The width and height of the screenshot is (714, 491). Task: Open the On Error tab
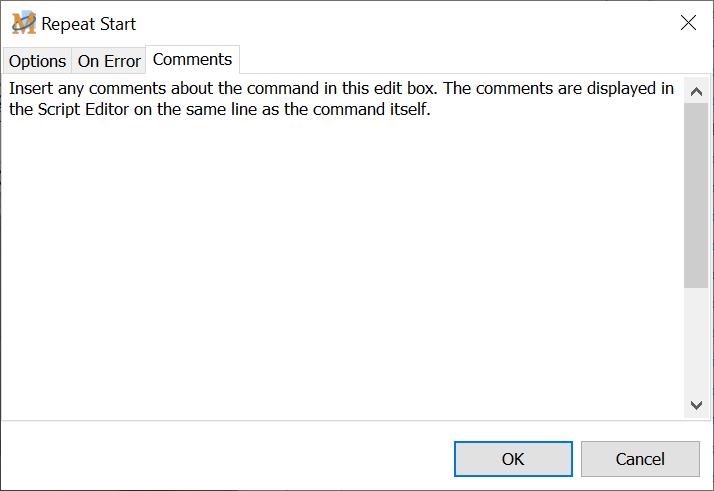(x=109, y=61)
